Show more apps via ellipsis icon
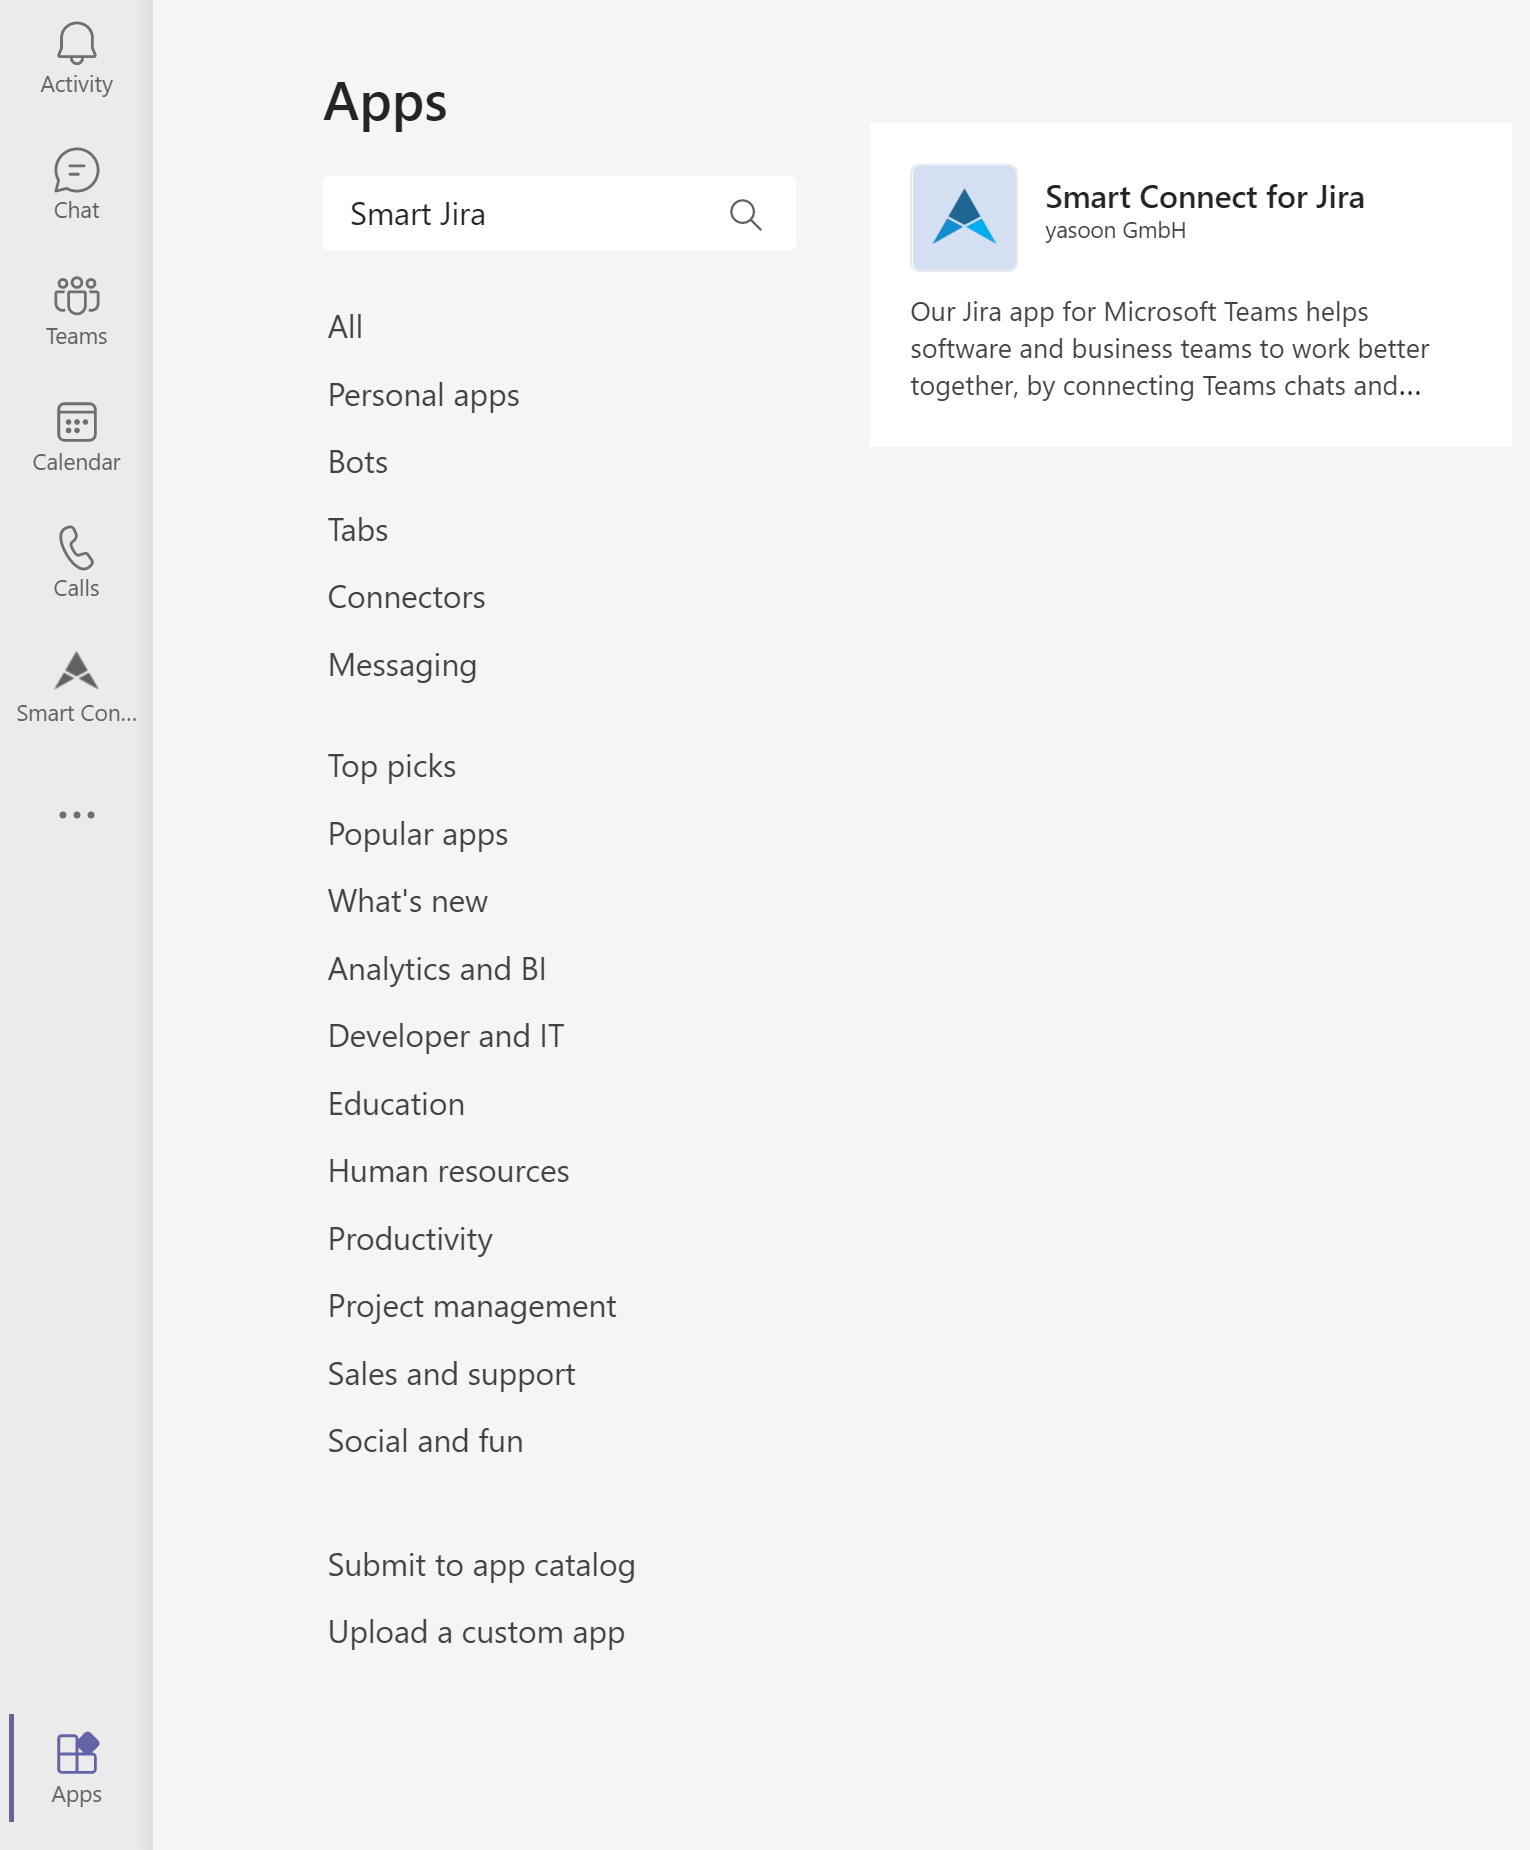 76,815
